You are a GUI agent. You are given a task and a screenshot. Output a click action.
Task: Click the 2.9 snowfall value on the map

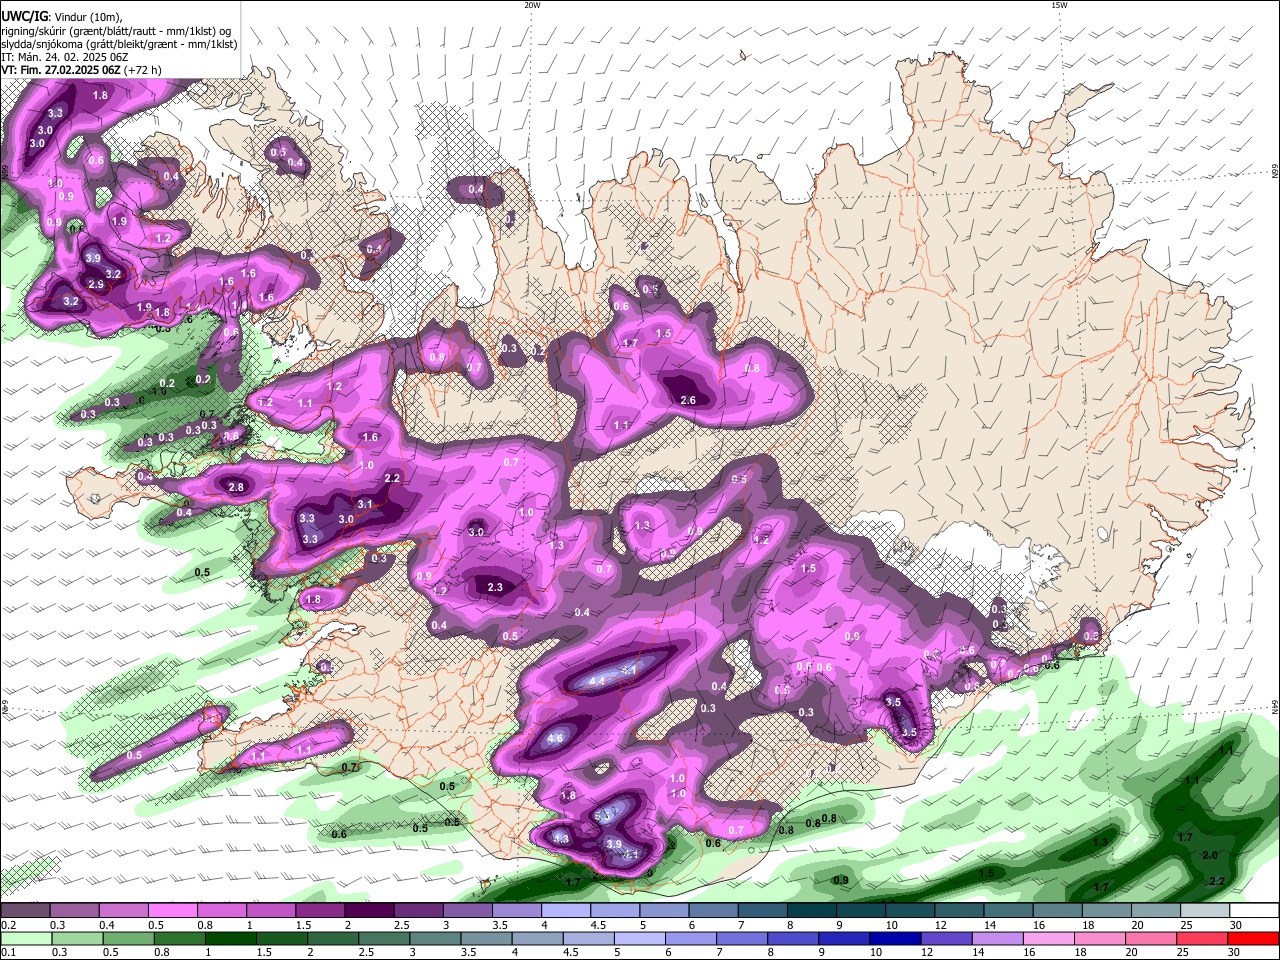pyautogui.click(x=97, y=284)
